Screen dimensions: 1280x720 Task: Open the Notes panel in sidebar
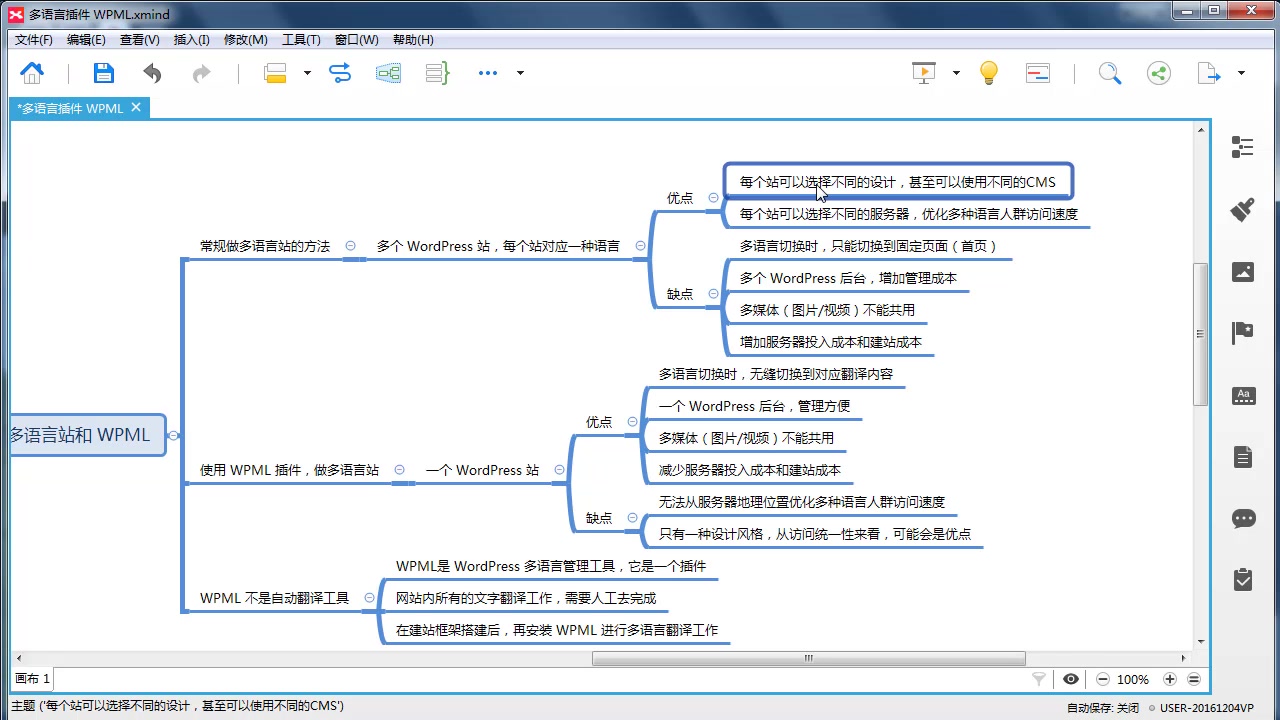pos(1242,456)
